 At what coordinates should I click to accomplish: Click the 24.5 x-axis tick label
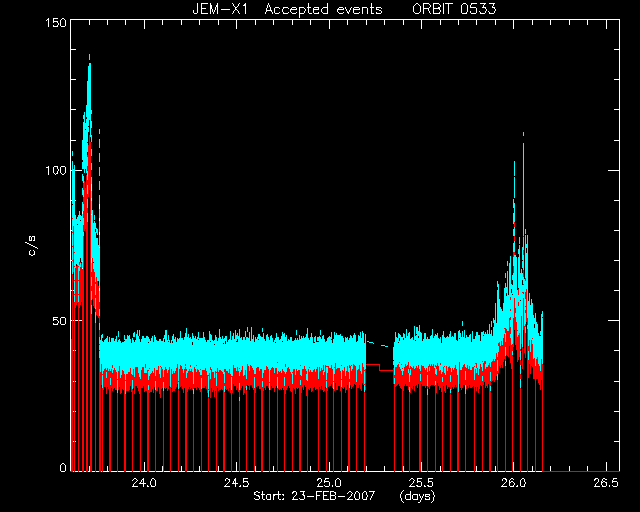(236, 483)
